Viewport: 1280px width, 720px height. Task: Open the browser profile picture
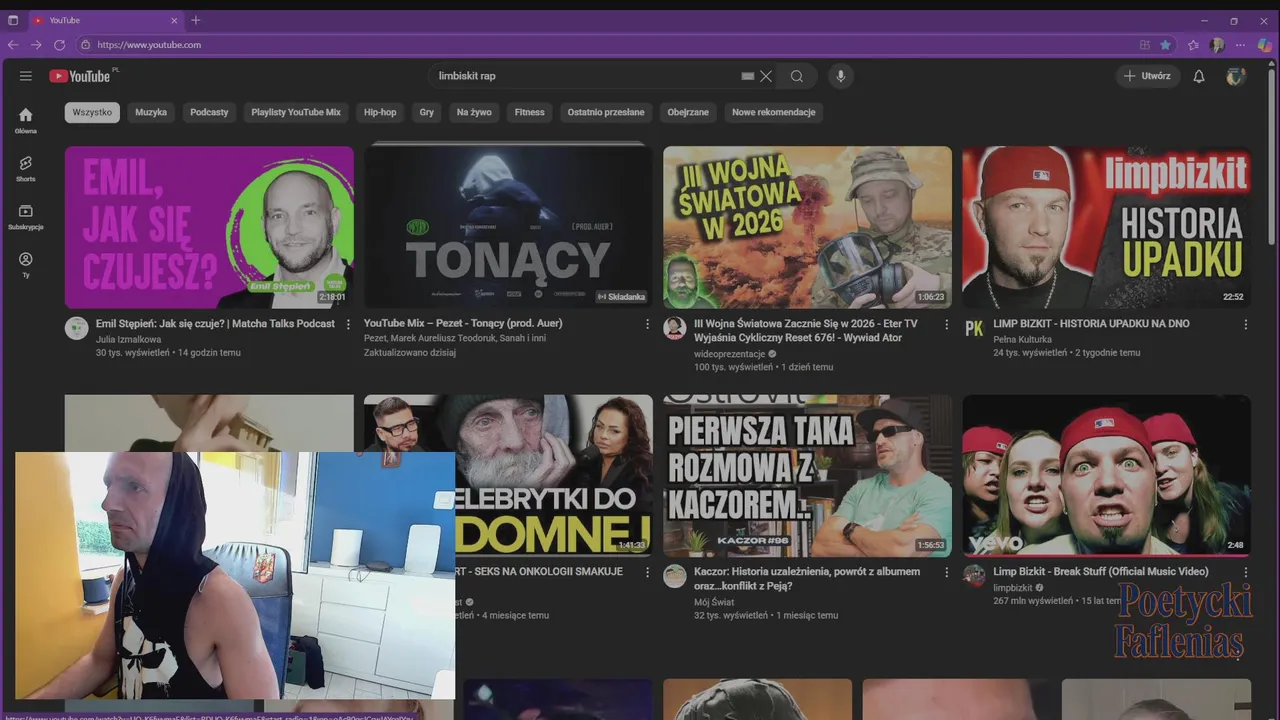(1217, 45)
